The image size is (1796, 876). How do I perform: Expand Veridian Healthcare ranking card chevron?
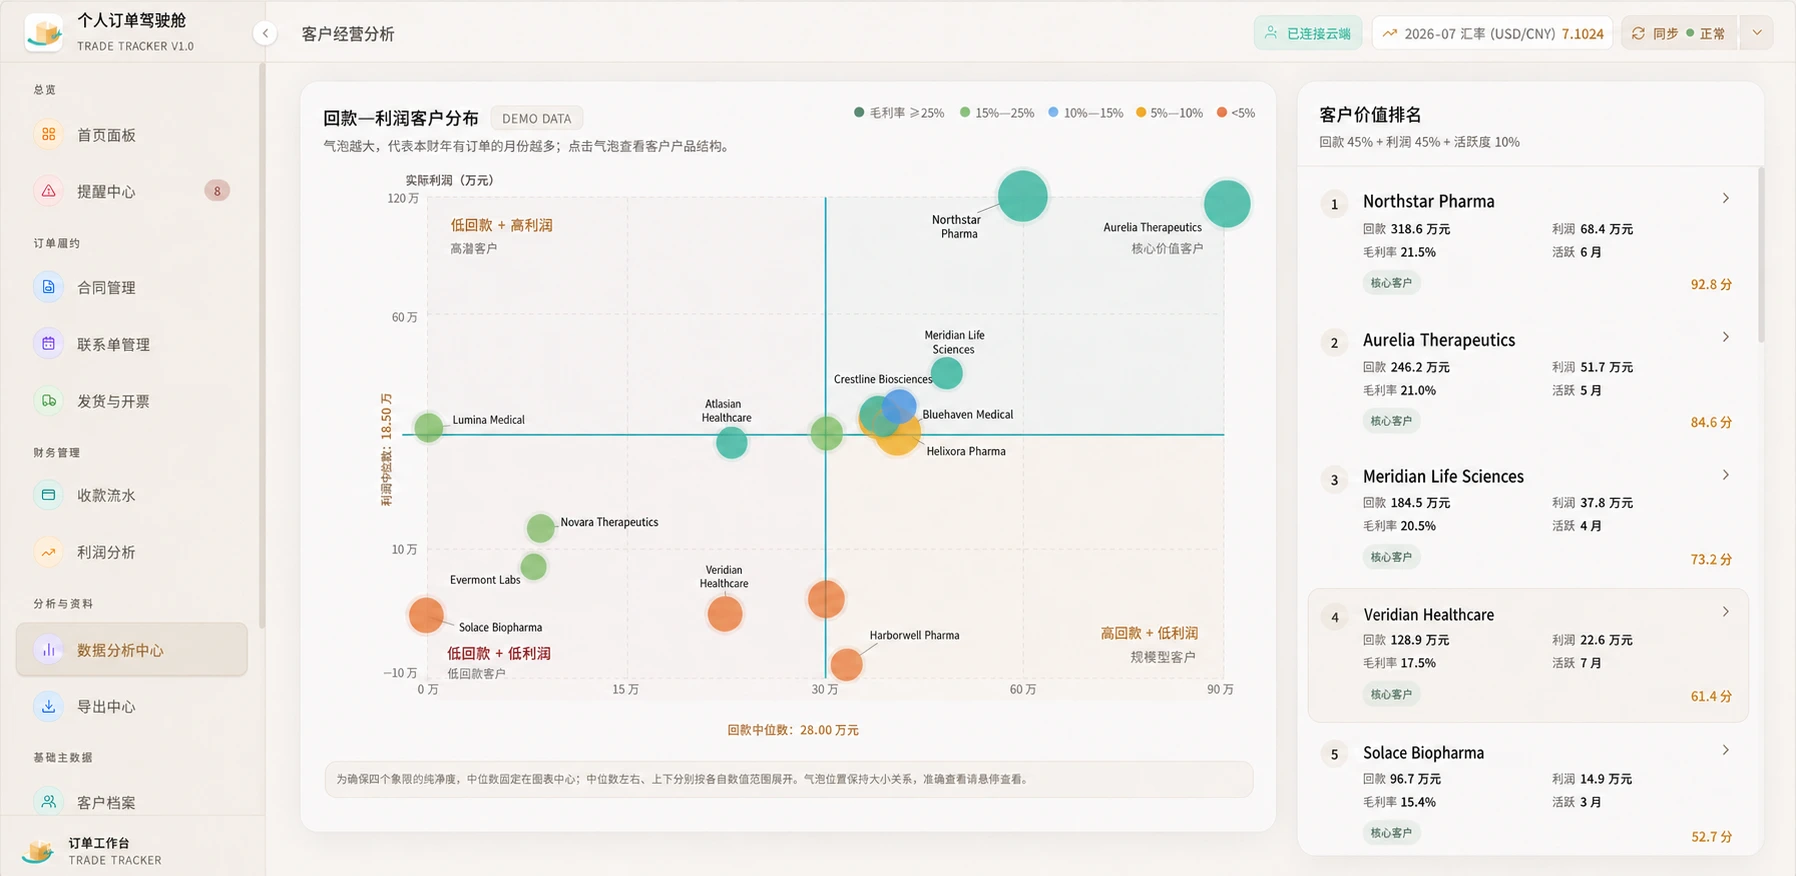(1726, 612)
